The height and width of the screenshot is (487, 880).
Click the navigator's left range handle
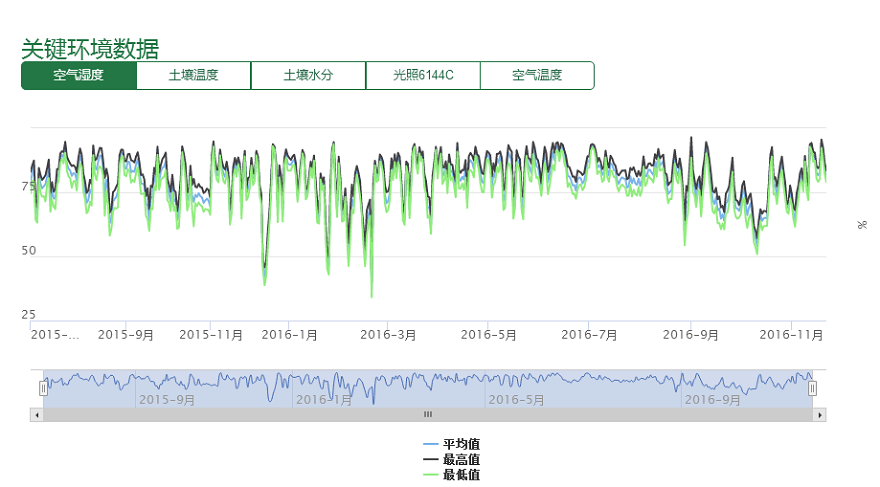43,388
